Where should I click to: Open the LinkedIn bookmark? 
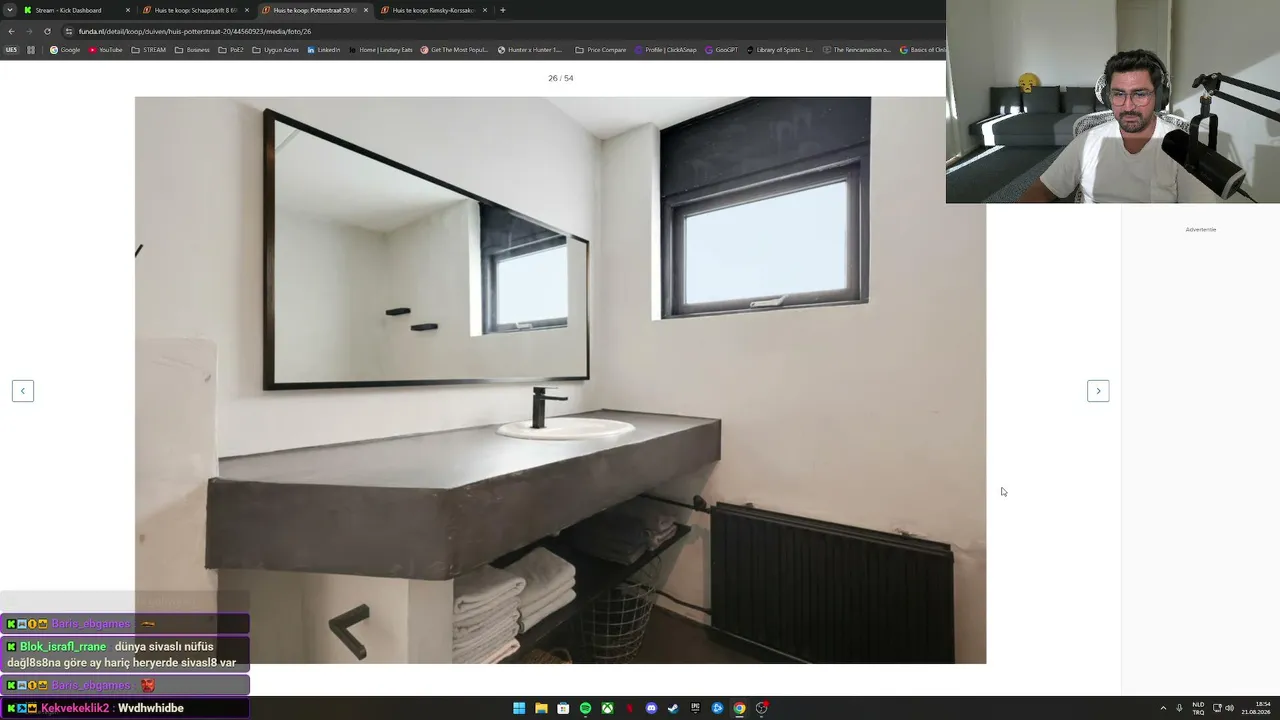324,50
